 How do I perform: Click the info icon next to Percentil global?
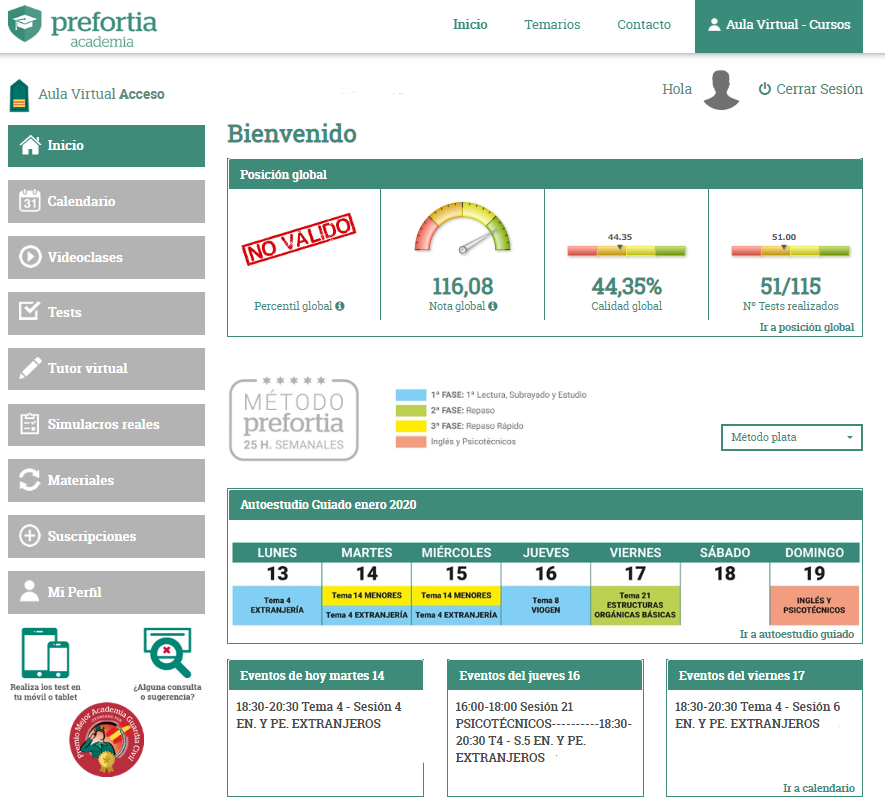pos(340,306)
